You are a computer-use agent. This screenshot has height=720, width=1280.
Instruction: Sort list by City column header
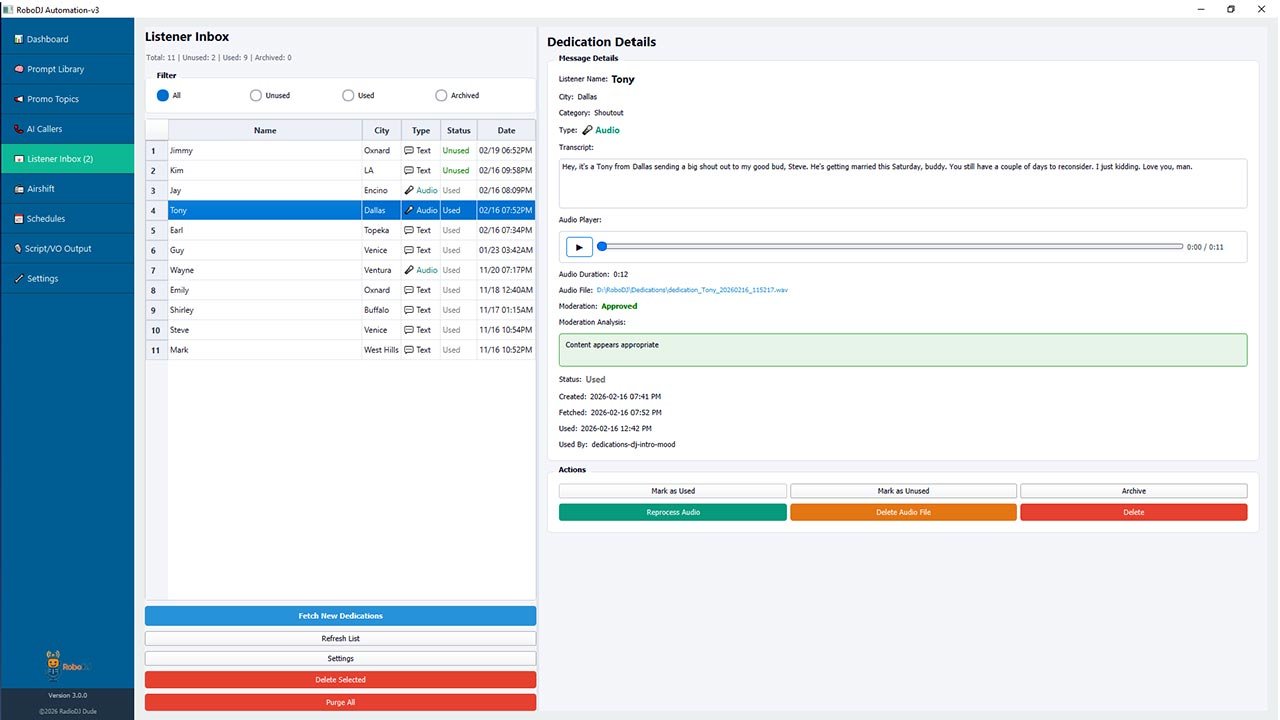coord(381,130)
